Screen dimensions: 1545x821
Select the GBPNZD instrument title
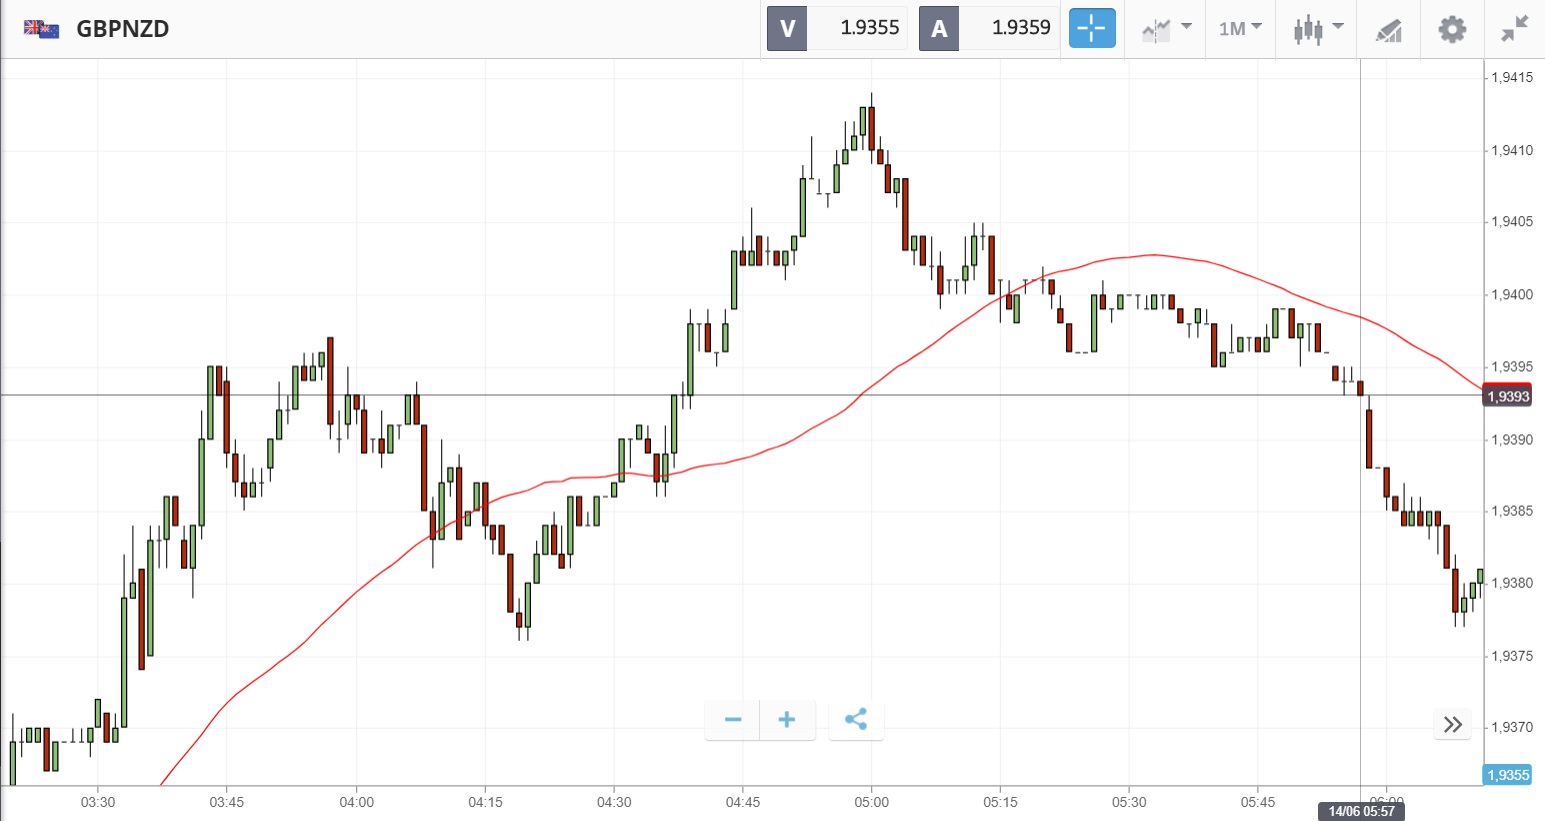122,28
